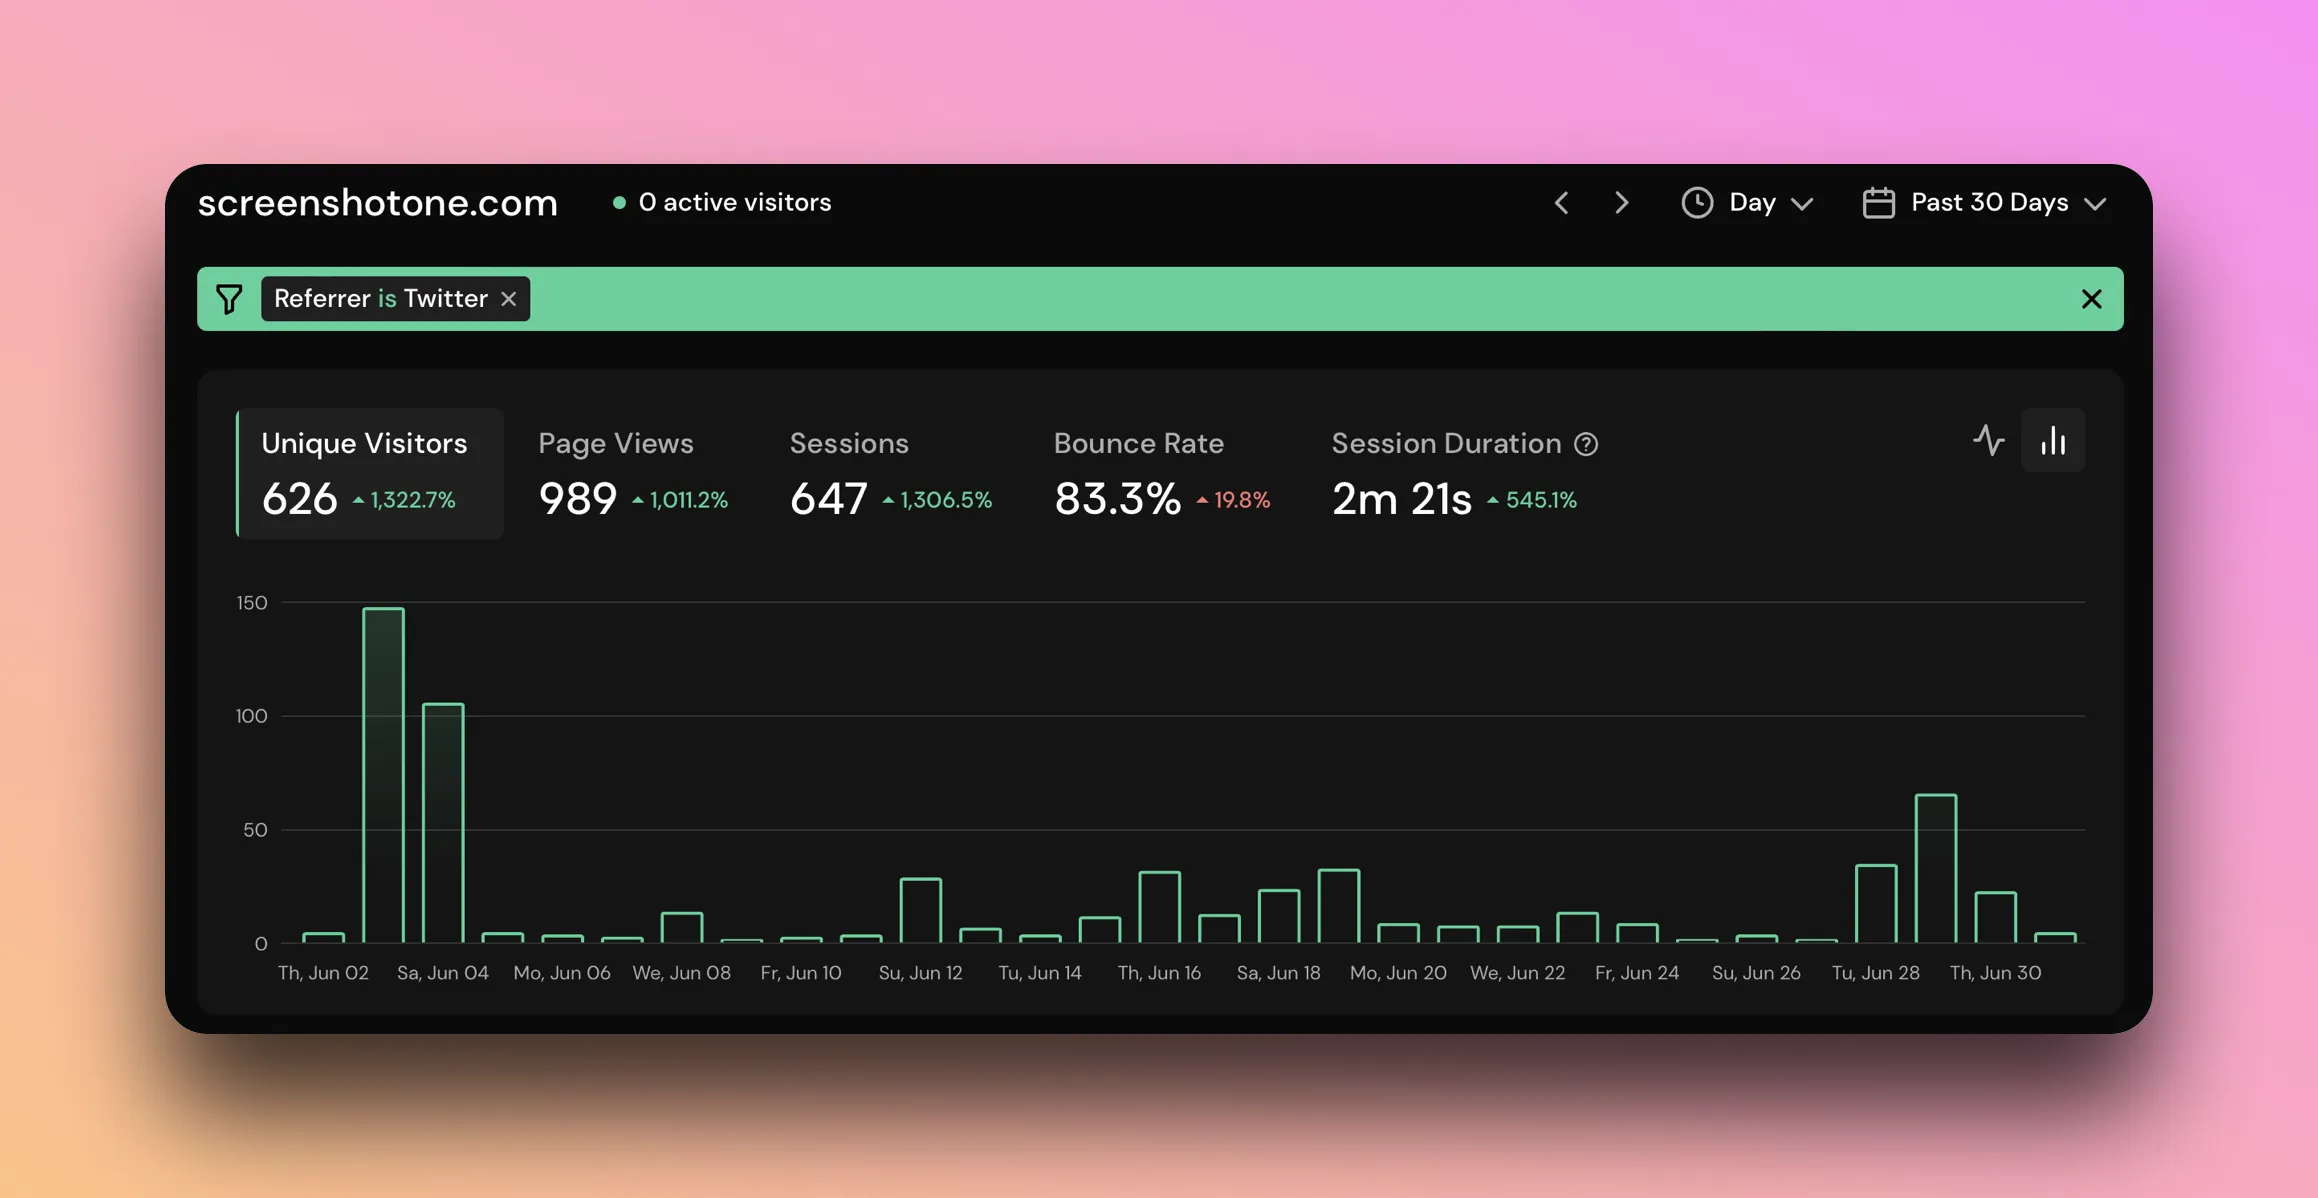Select the Bounce Rate metric tab
This screenshot has height=1198, width=2318.
[1160, 470]
